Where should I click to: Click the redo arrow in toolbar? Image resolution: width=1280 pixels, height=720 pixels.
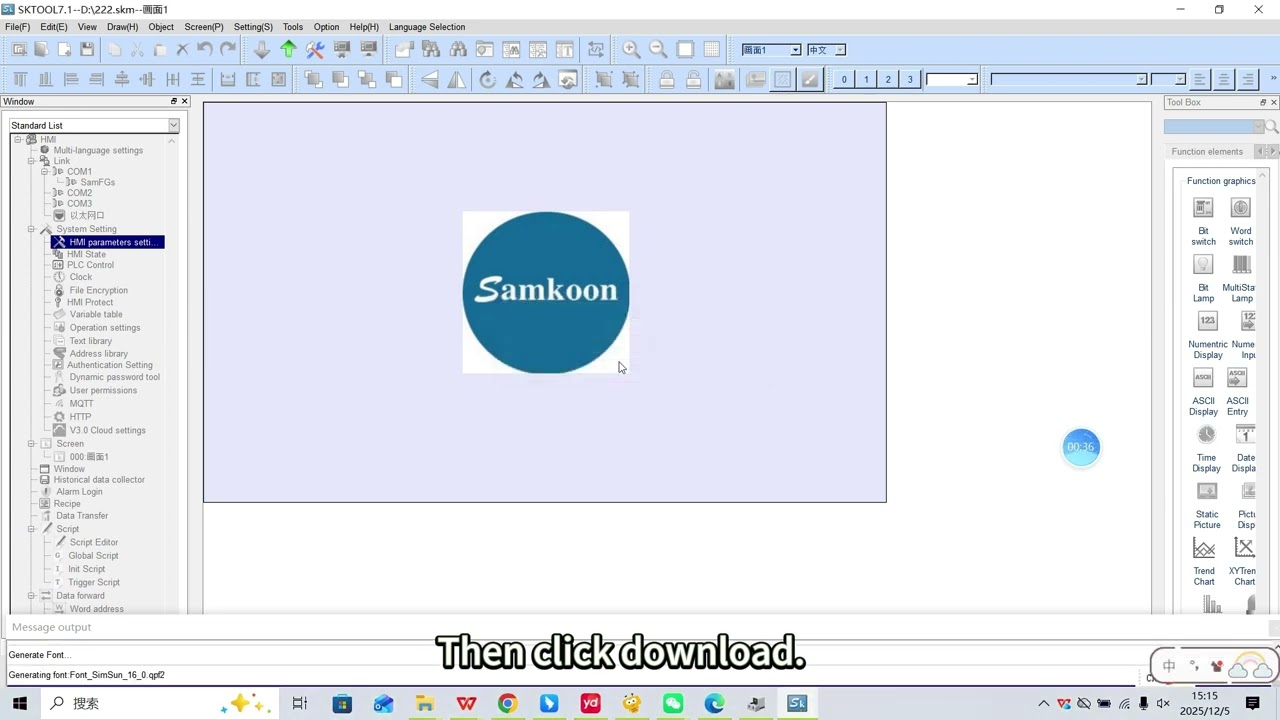pyautogui.click(x=228, y=49)
